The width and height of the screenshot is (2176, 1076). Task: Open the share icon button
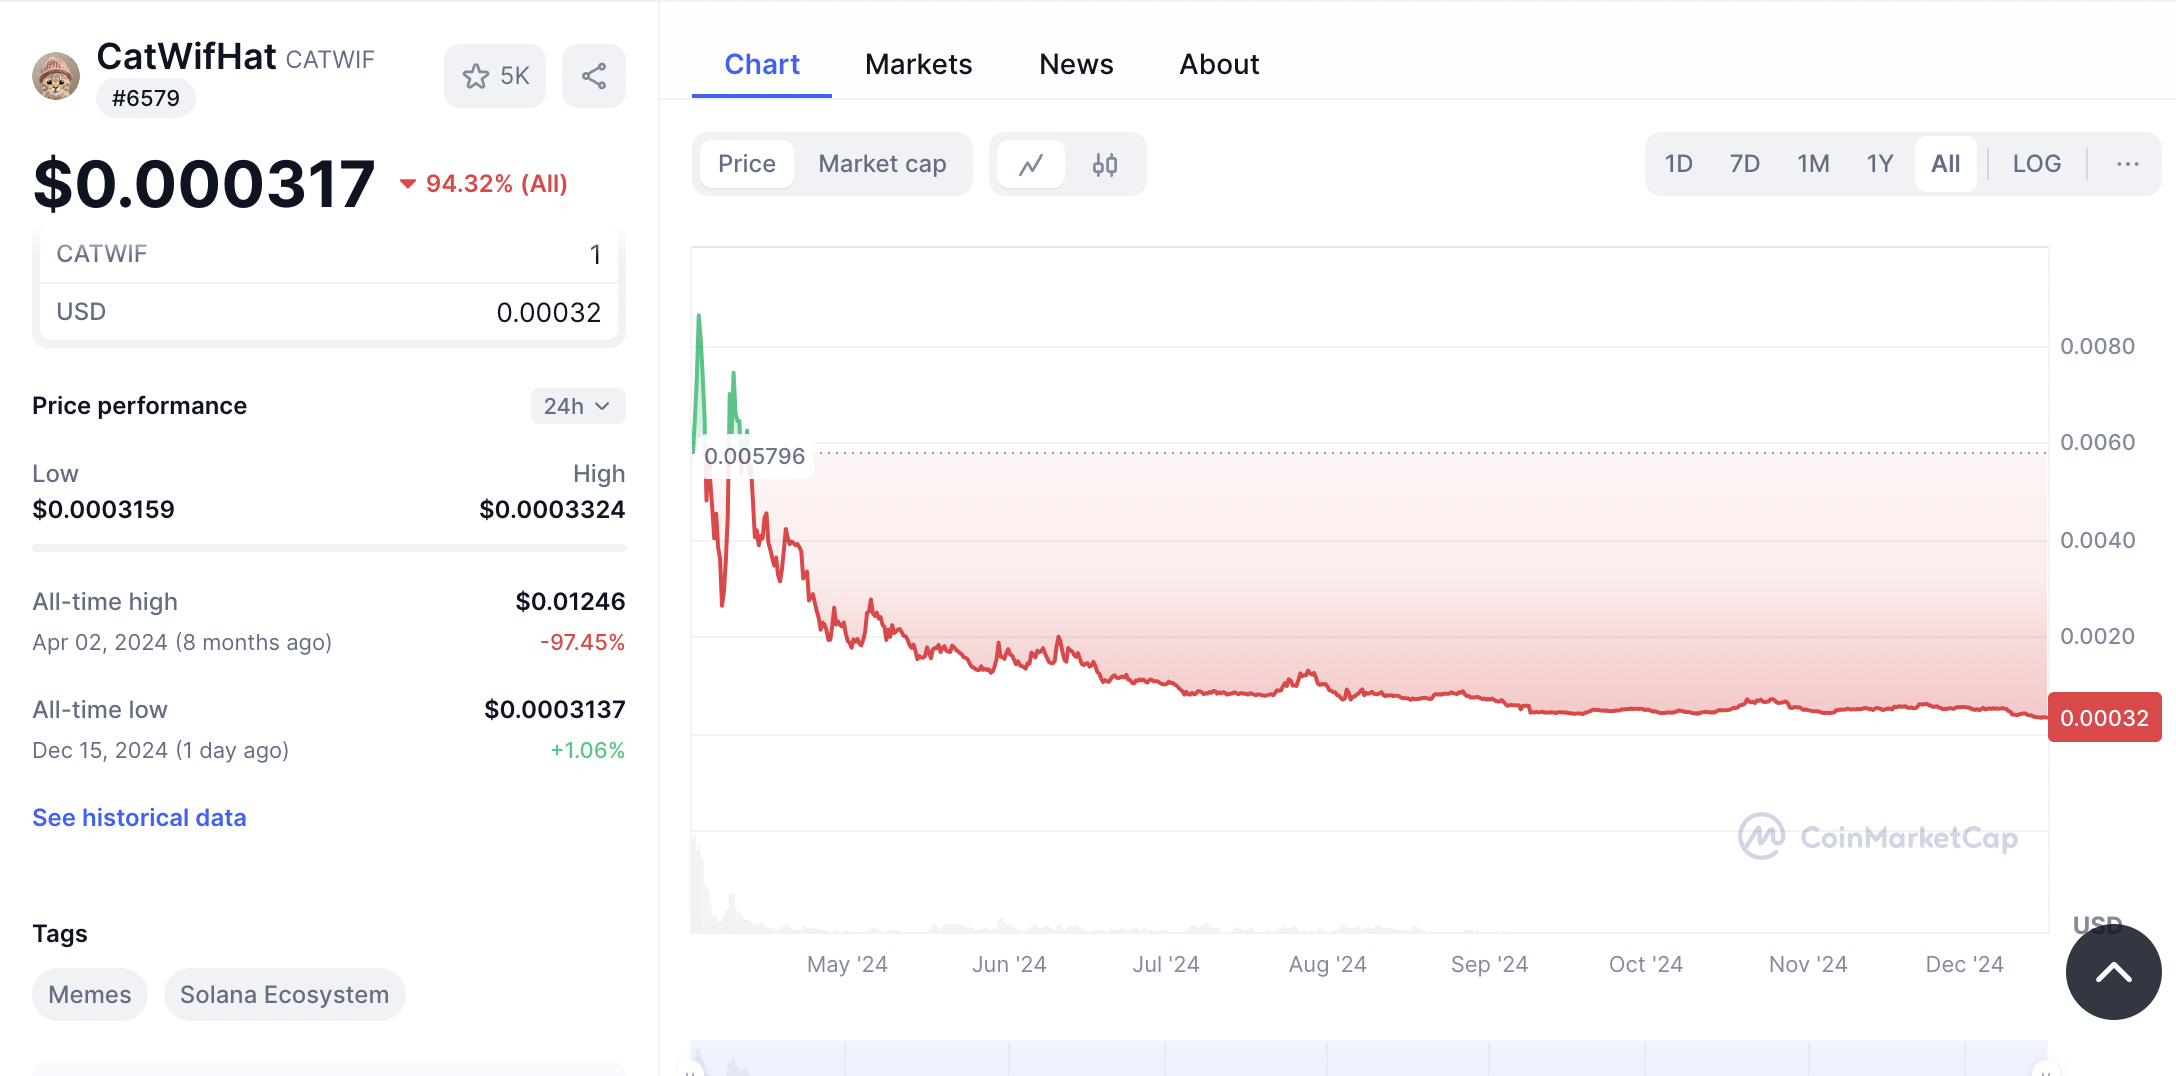[x=594, y=76]
